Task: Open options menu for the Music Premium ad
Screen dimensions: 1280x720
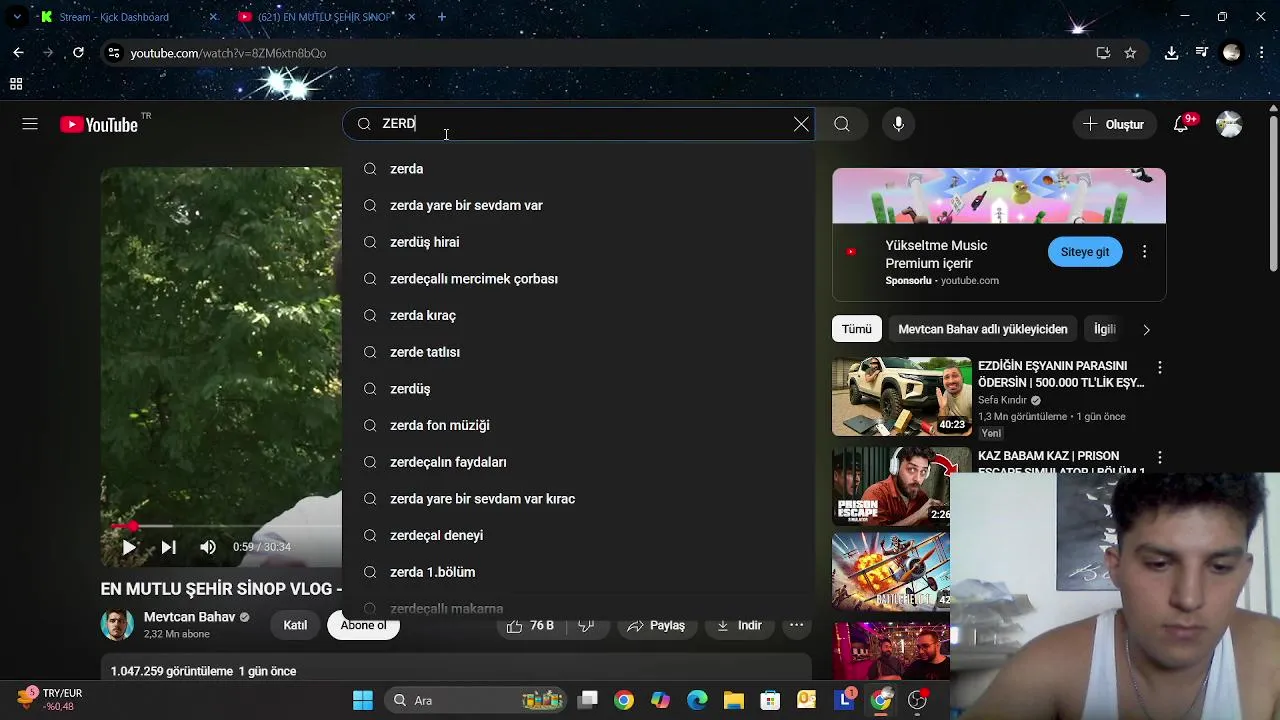Action: pyautogui.click(x=1145, y=252)
